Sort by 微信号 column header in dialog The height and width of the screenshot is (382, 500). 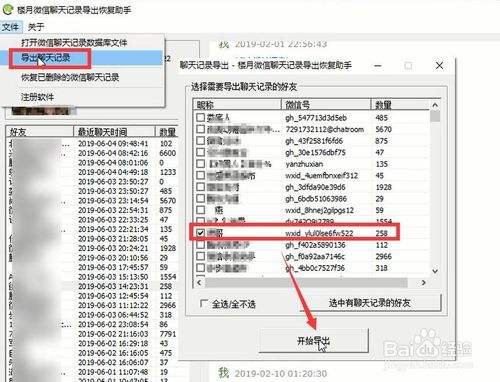point(326,105)
